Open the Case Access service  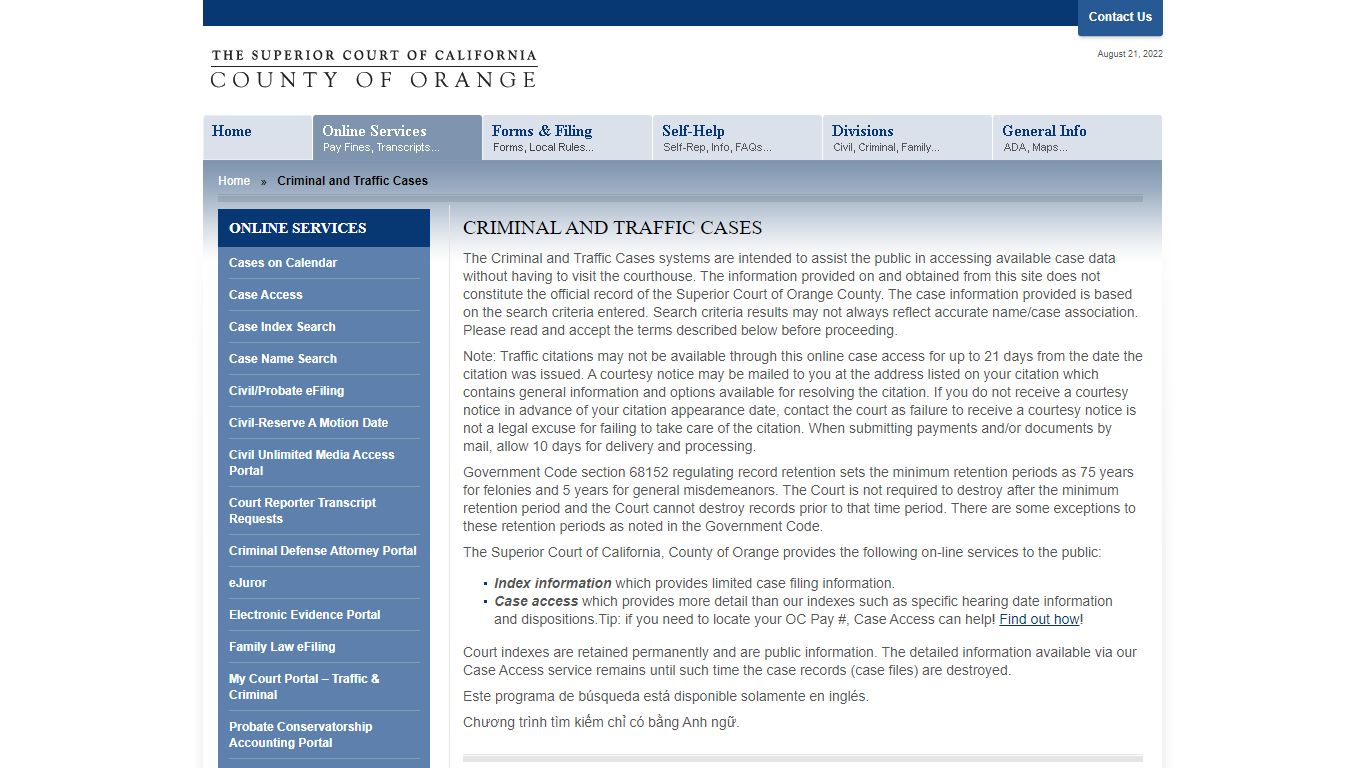(265, 294)
